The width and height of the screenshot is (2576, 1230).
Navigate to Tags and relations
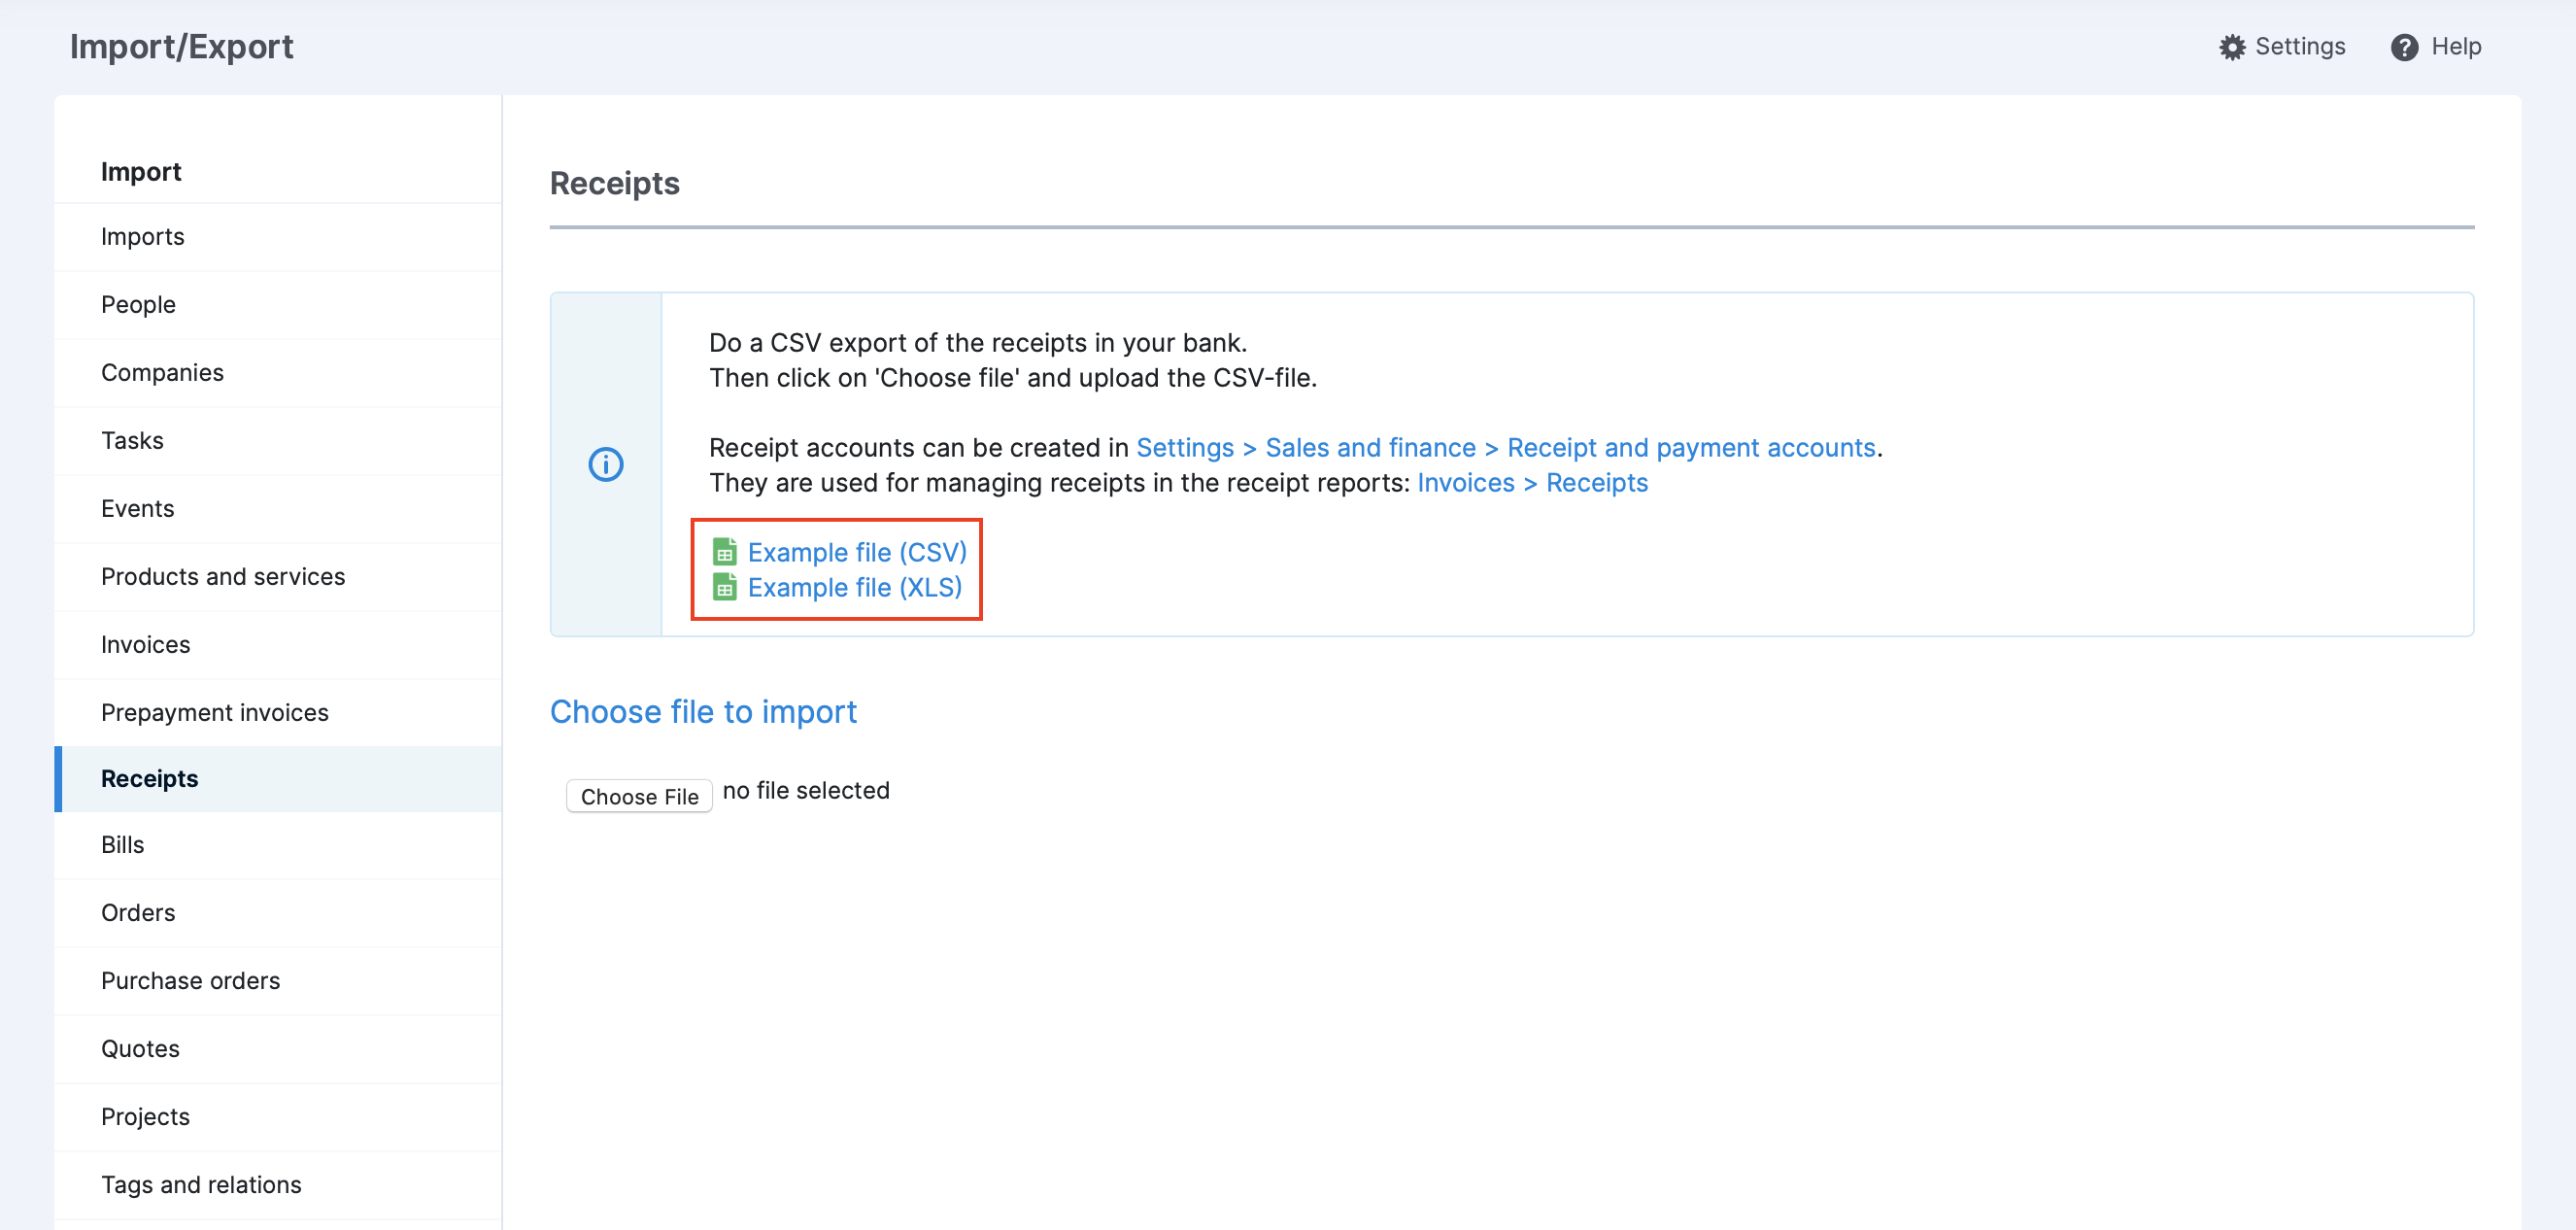click(200, 1184)
